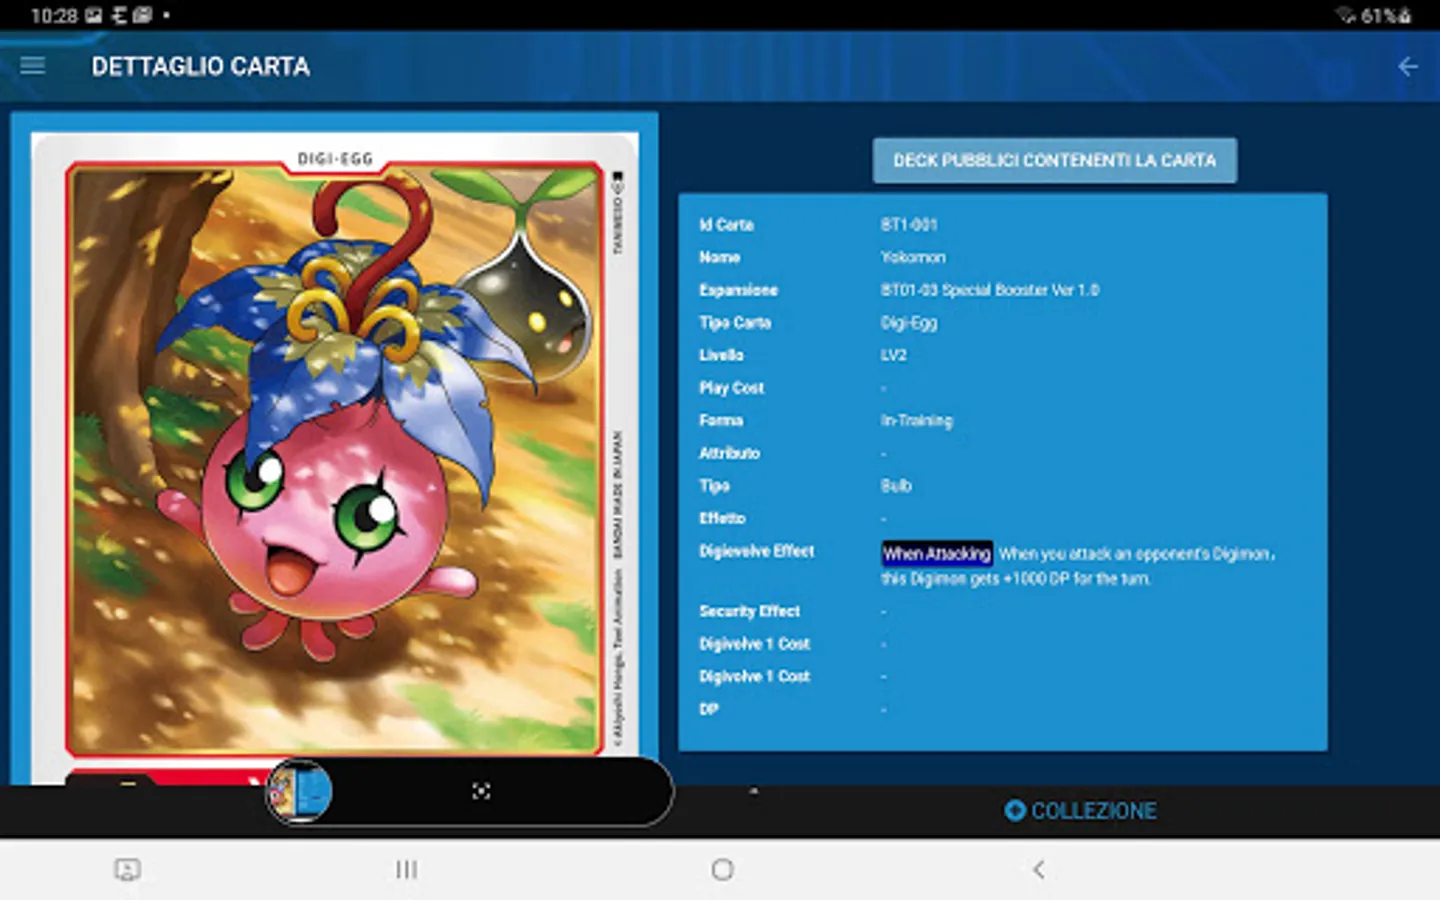Image resolution: width=1440 pixels, height=900 pixels.
Task: Tap the scan capture icon in overlay
Action: 481,791
